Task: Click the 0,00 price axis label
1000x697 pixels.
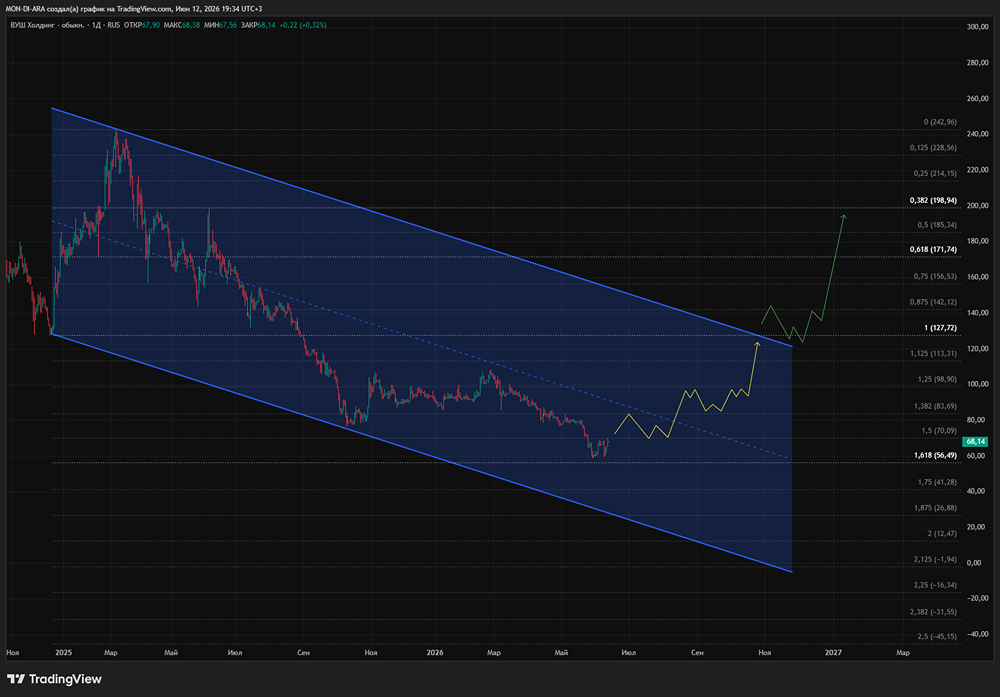Action: pyautogui.click(x=974, y=562)
